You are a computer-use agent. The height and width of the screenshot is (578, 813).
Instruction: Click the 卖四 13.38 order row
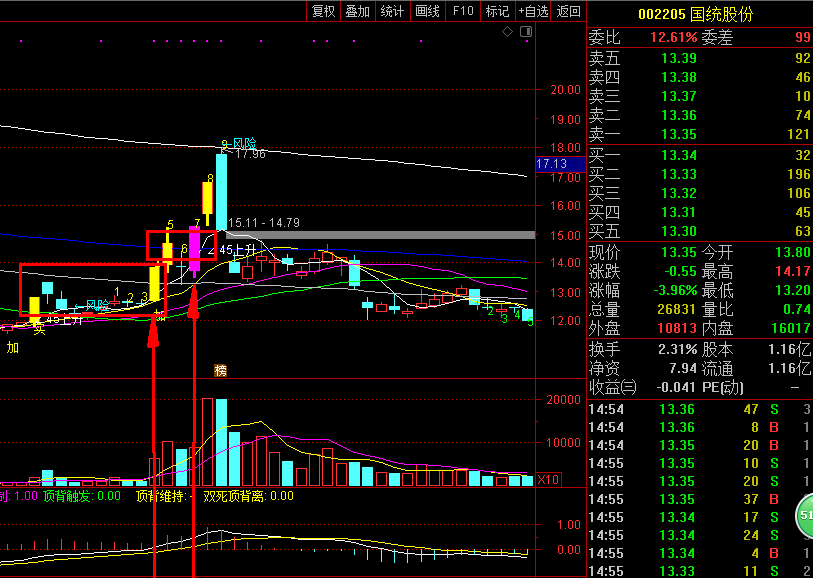pyautogui.click(x=699, y=77)
